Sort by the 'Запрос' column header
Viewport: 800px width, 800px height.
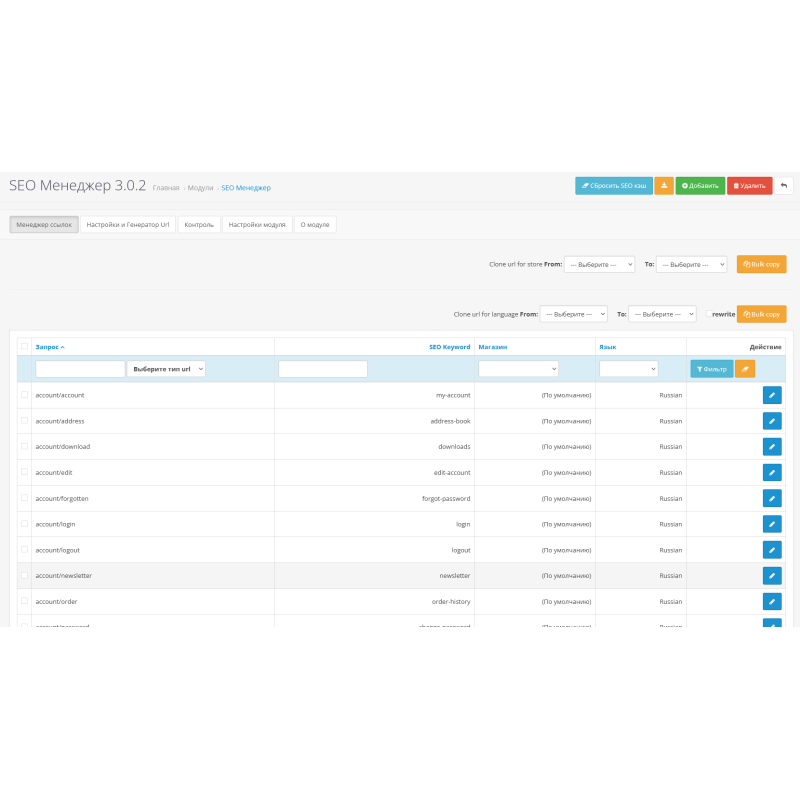[49, 347]
